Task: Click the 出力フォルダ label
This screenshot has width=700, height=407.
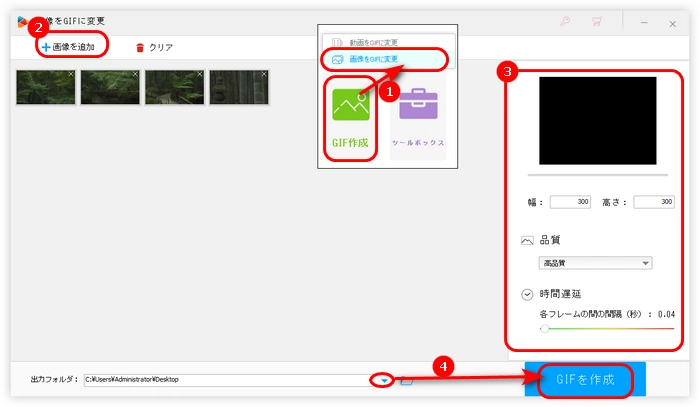Action: click(x=54, y=380)
